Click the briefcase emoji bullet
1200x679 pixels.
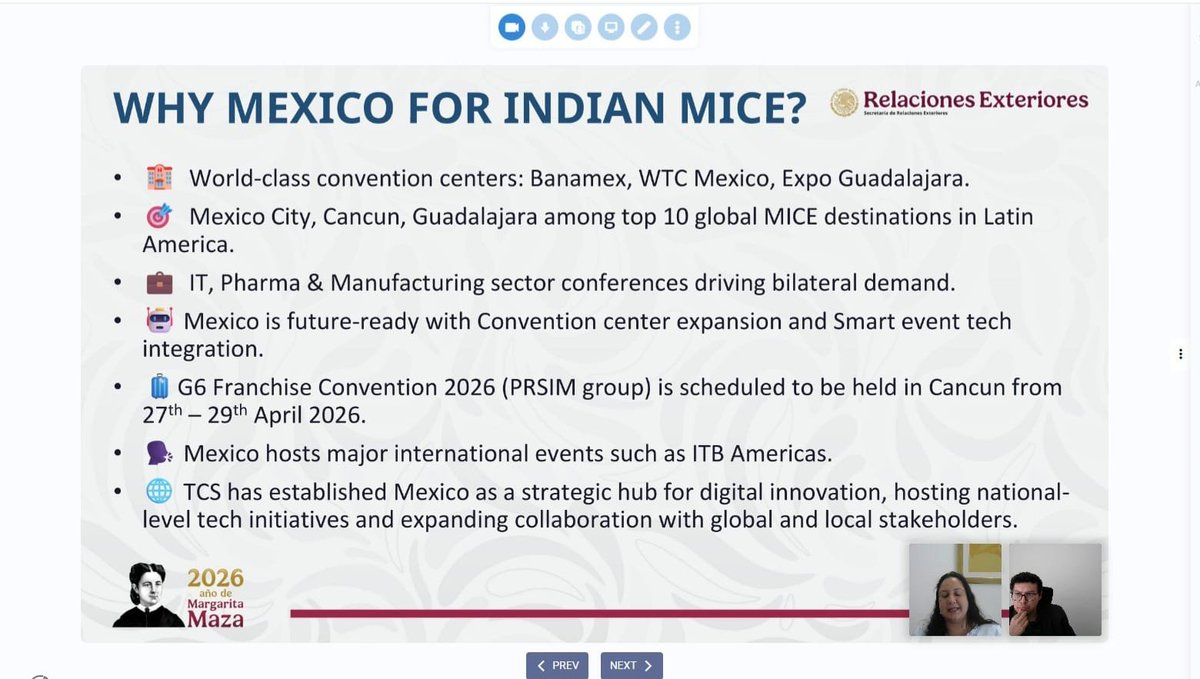158,283
